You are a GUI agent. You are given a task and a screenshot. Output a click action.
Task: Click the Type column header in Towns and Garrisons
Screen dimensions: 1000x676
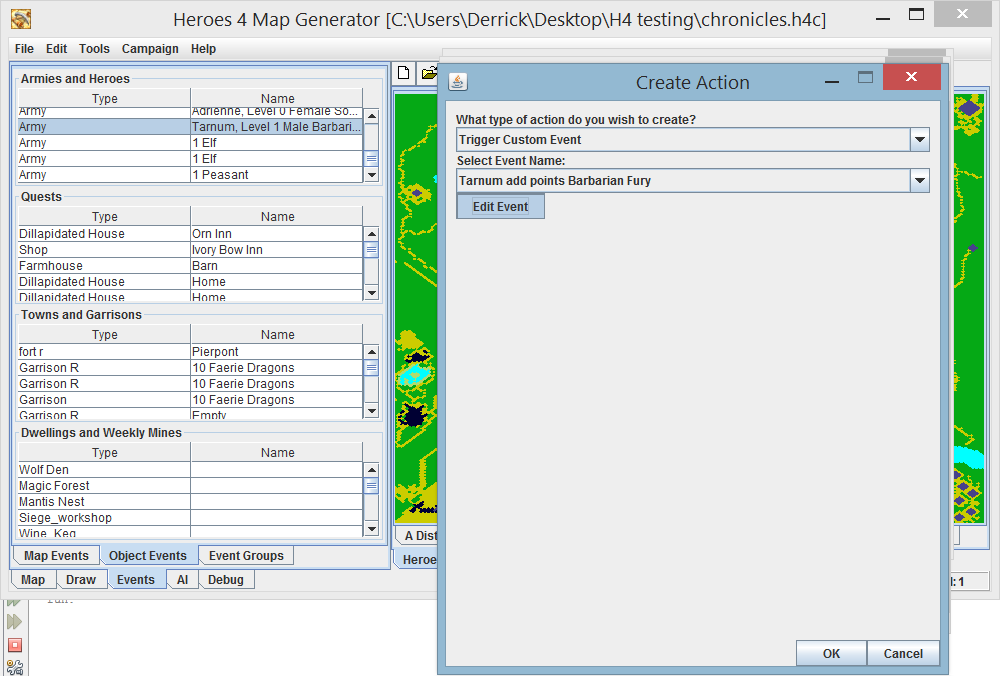point(105,334)
